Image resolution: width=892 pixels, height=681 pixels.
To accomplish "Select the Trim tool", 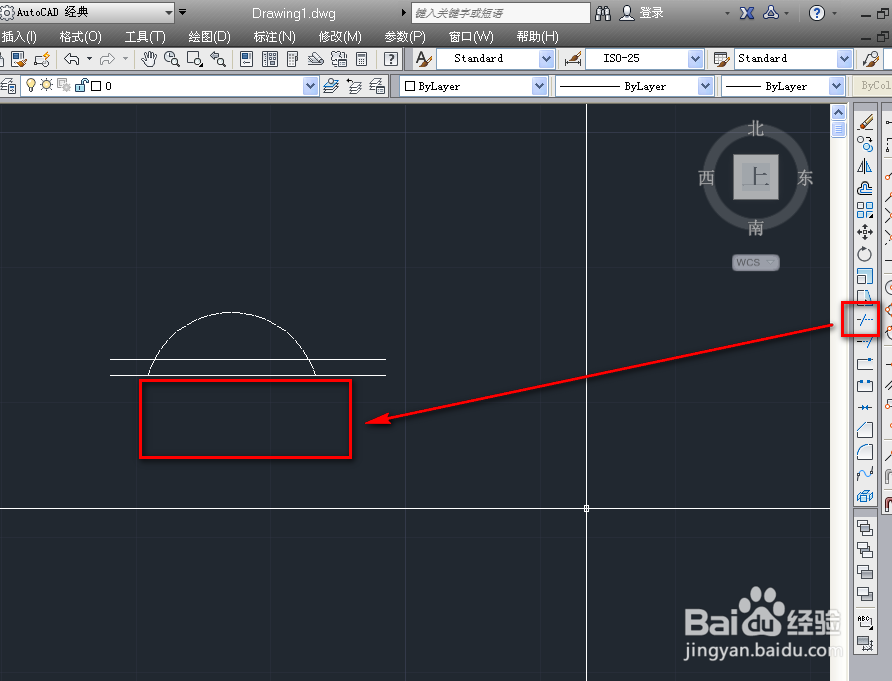I will 865,320.
